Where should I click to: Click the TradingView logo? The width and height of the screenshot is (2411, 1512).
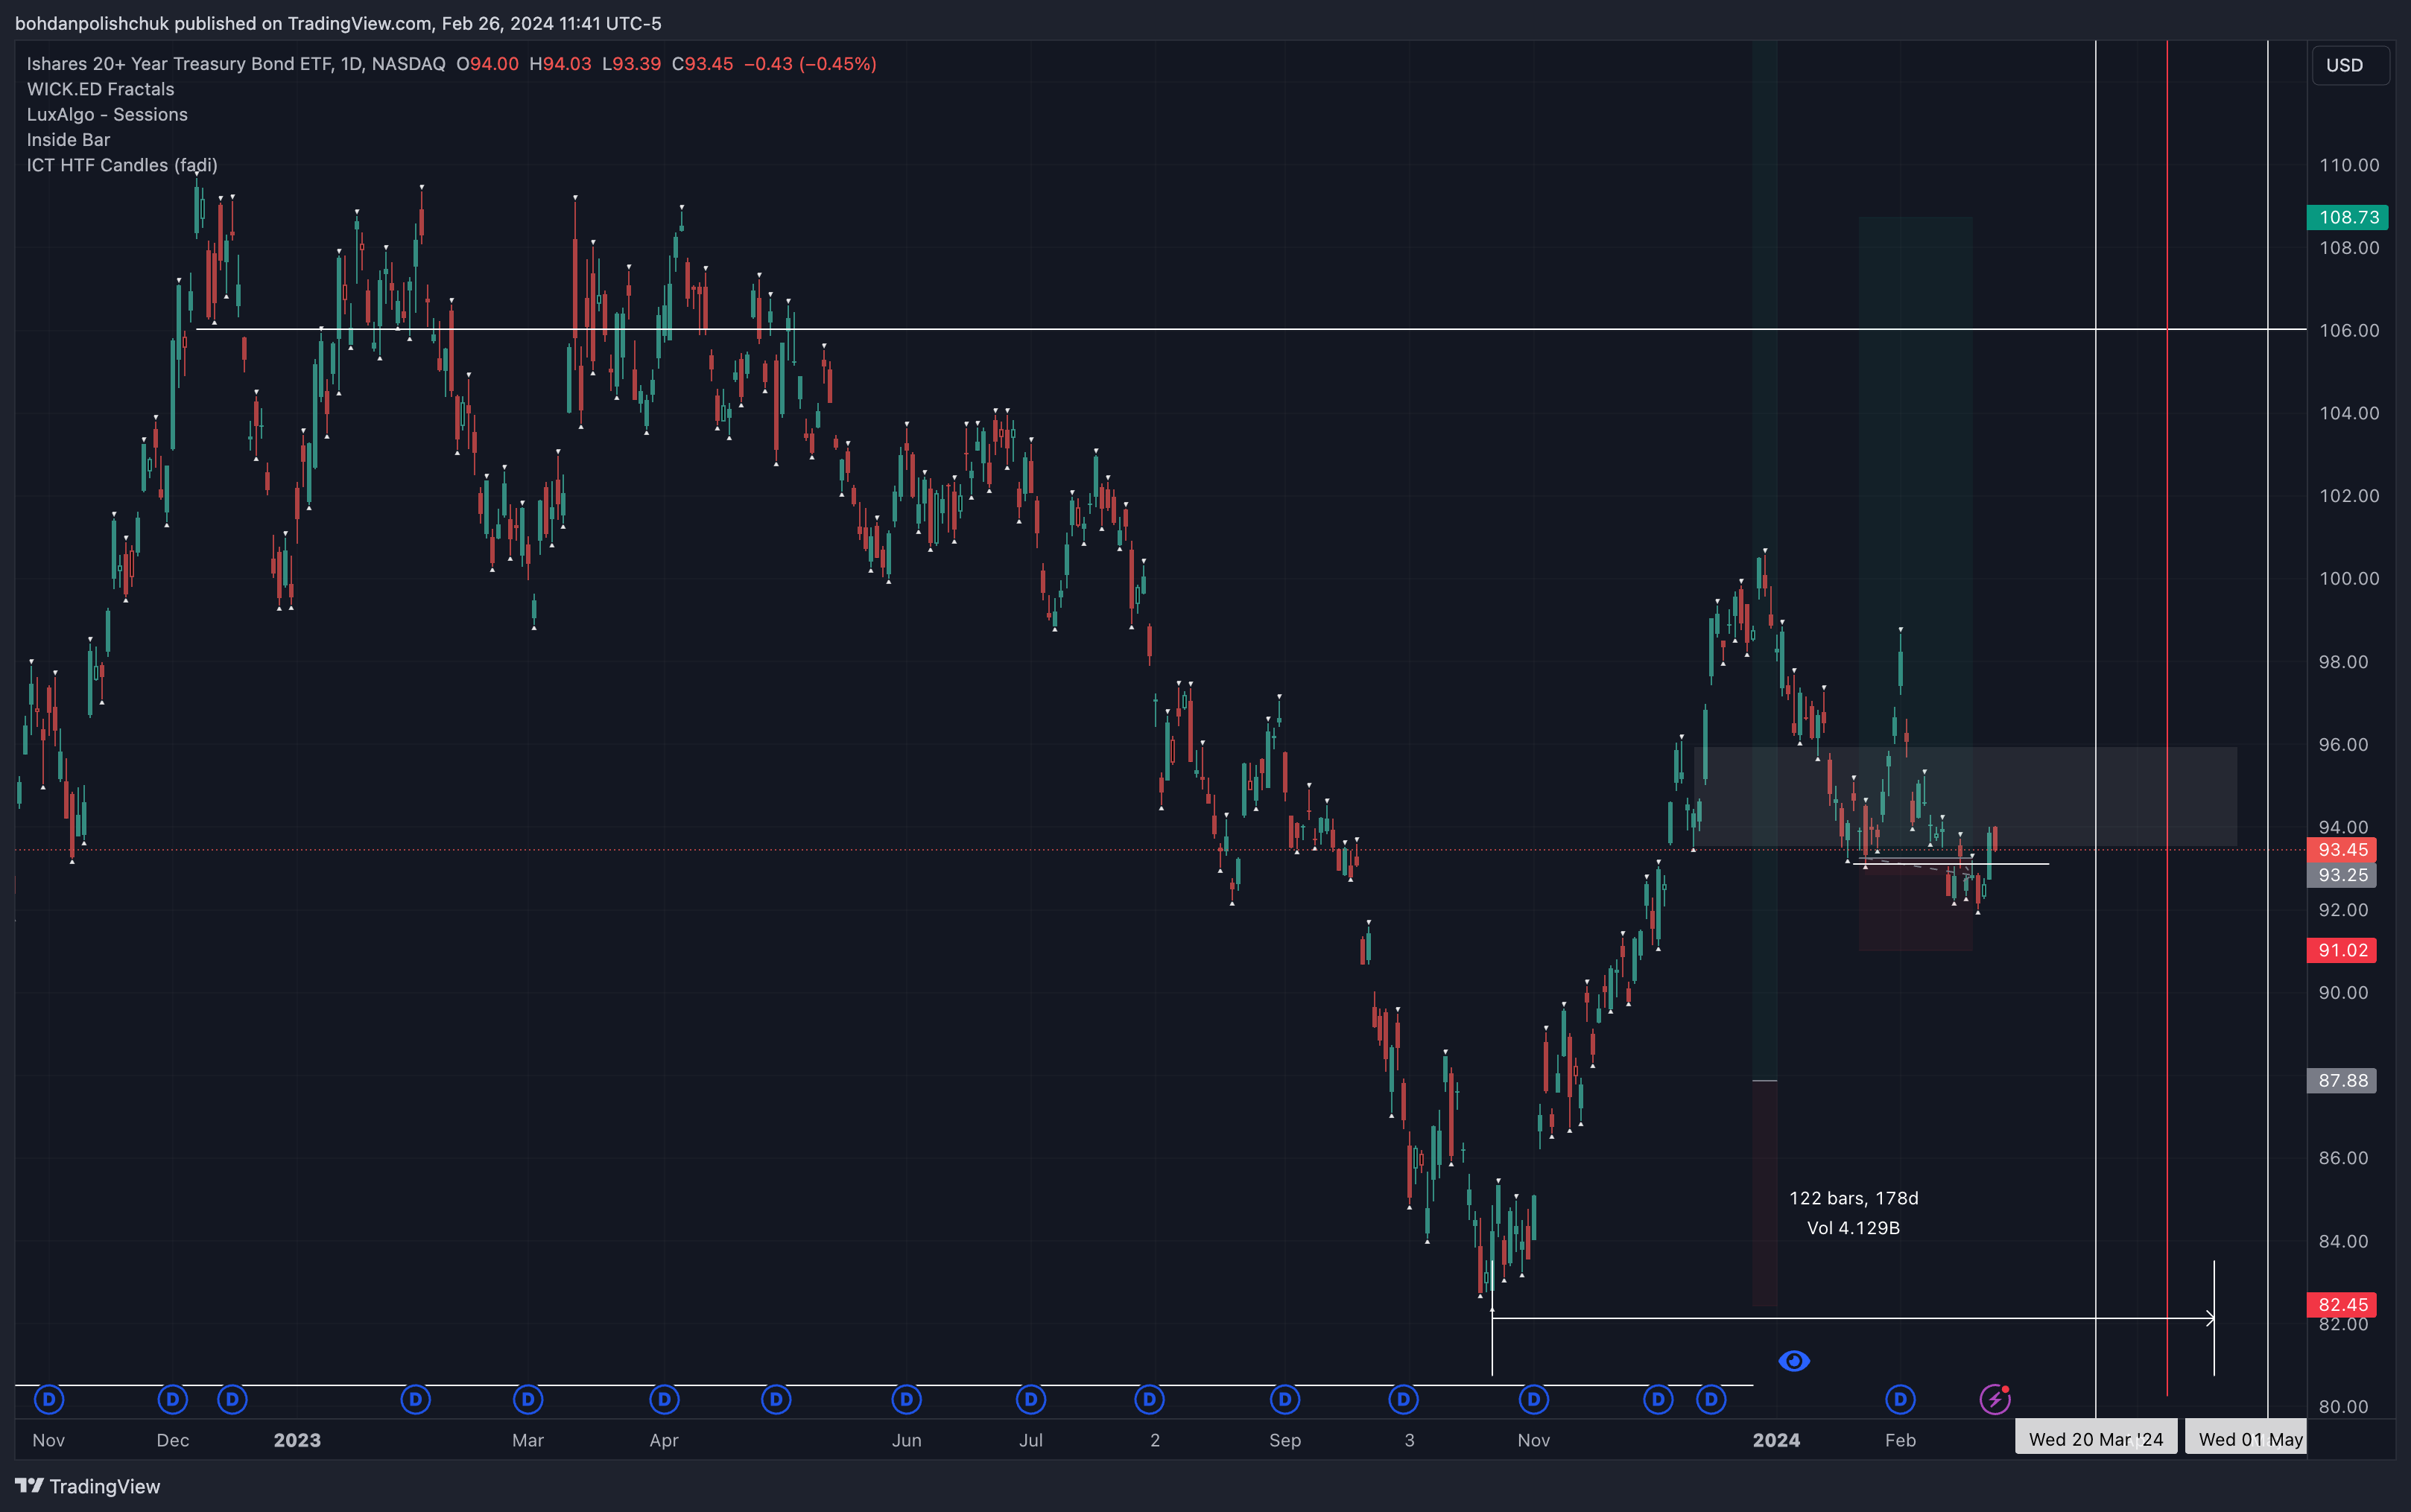coord(88,1486)
